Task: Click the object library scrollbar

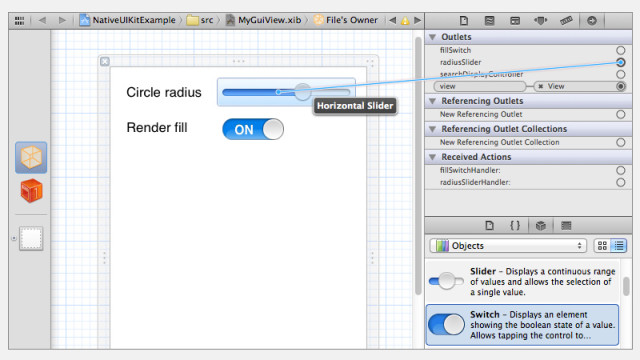Action: [626, 287]
